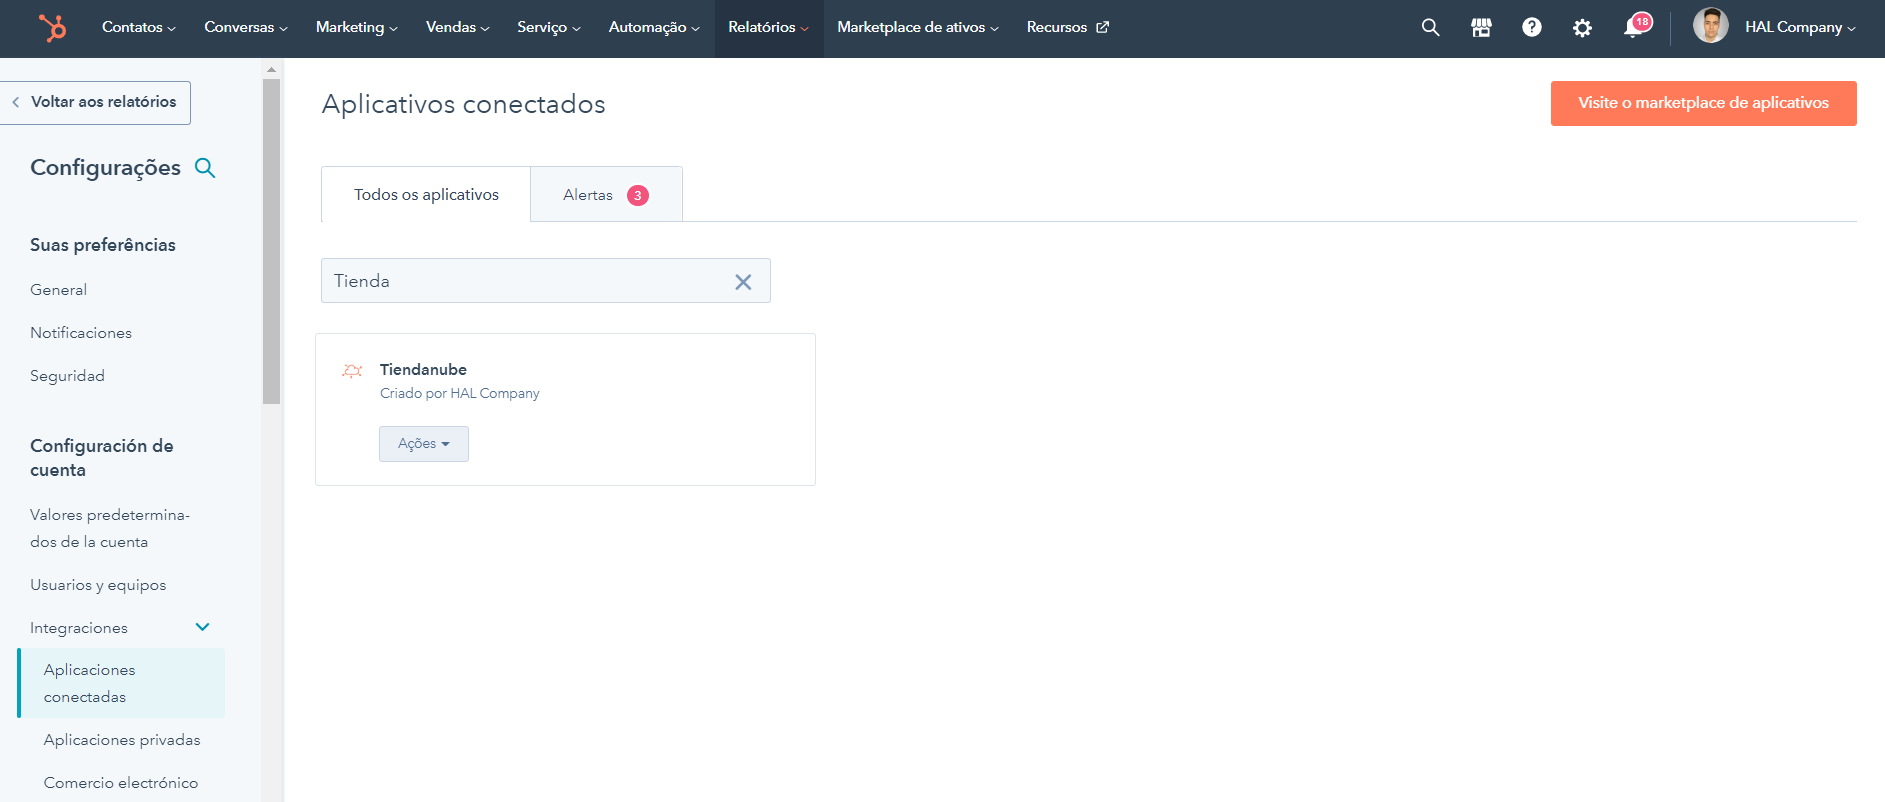This screenshot has height=802, width=1885.
Task: Open Valores predeterminados de la cuenta
Action: pyautogui.click(x=110, y=528)
